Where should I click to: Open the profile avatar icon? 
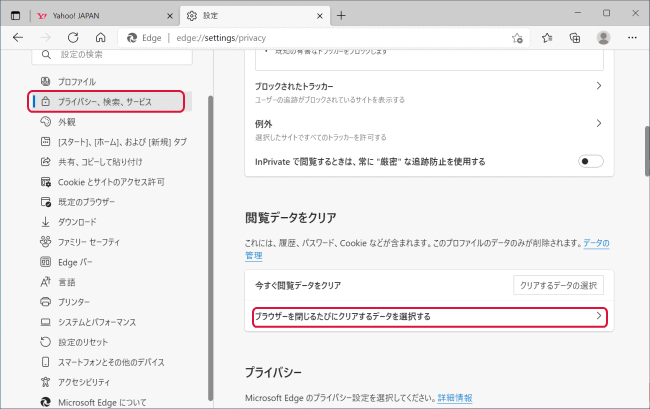pyautogui.click(x=604, y=38)
